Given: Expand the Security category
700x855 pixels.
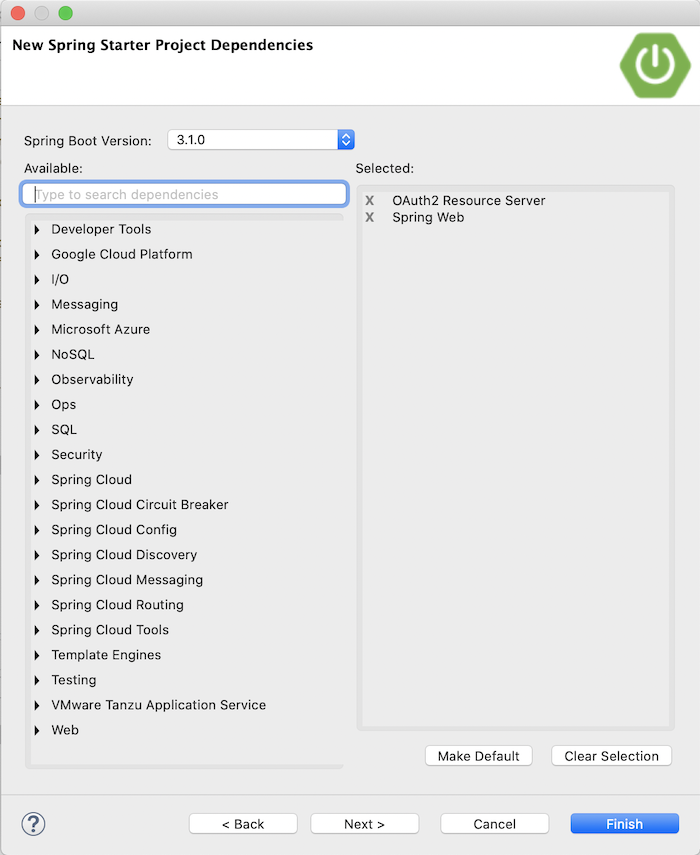Looking at the screenshot, I should coord(37,455).
